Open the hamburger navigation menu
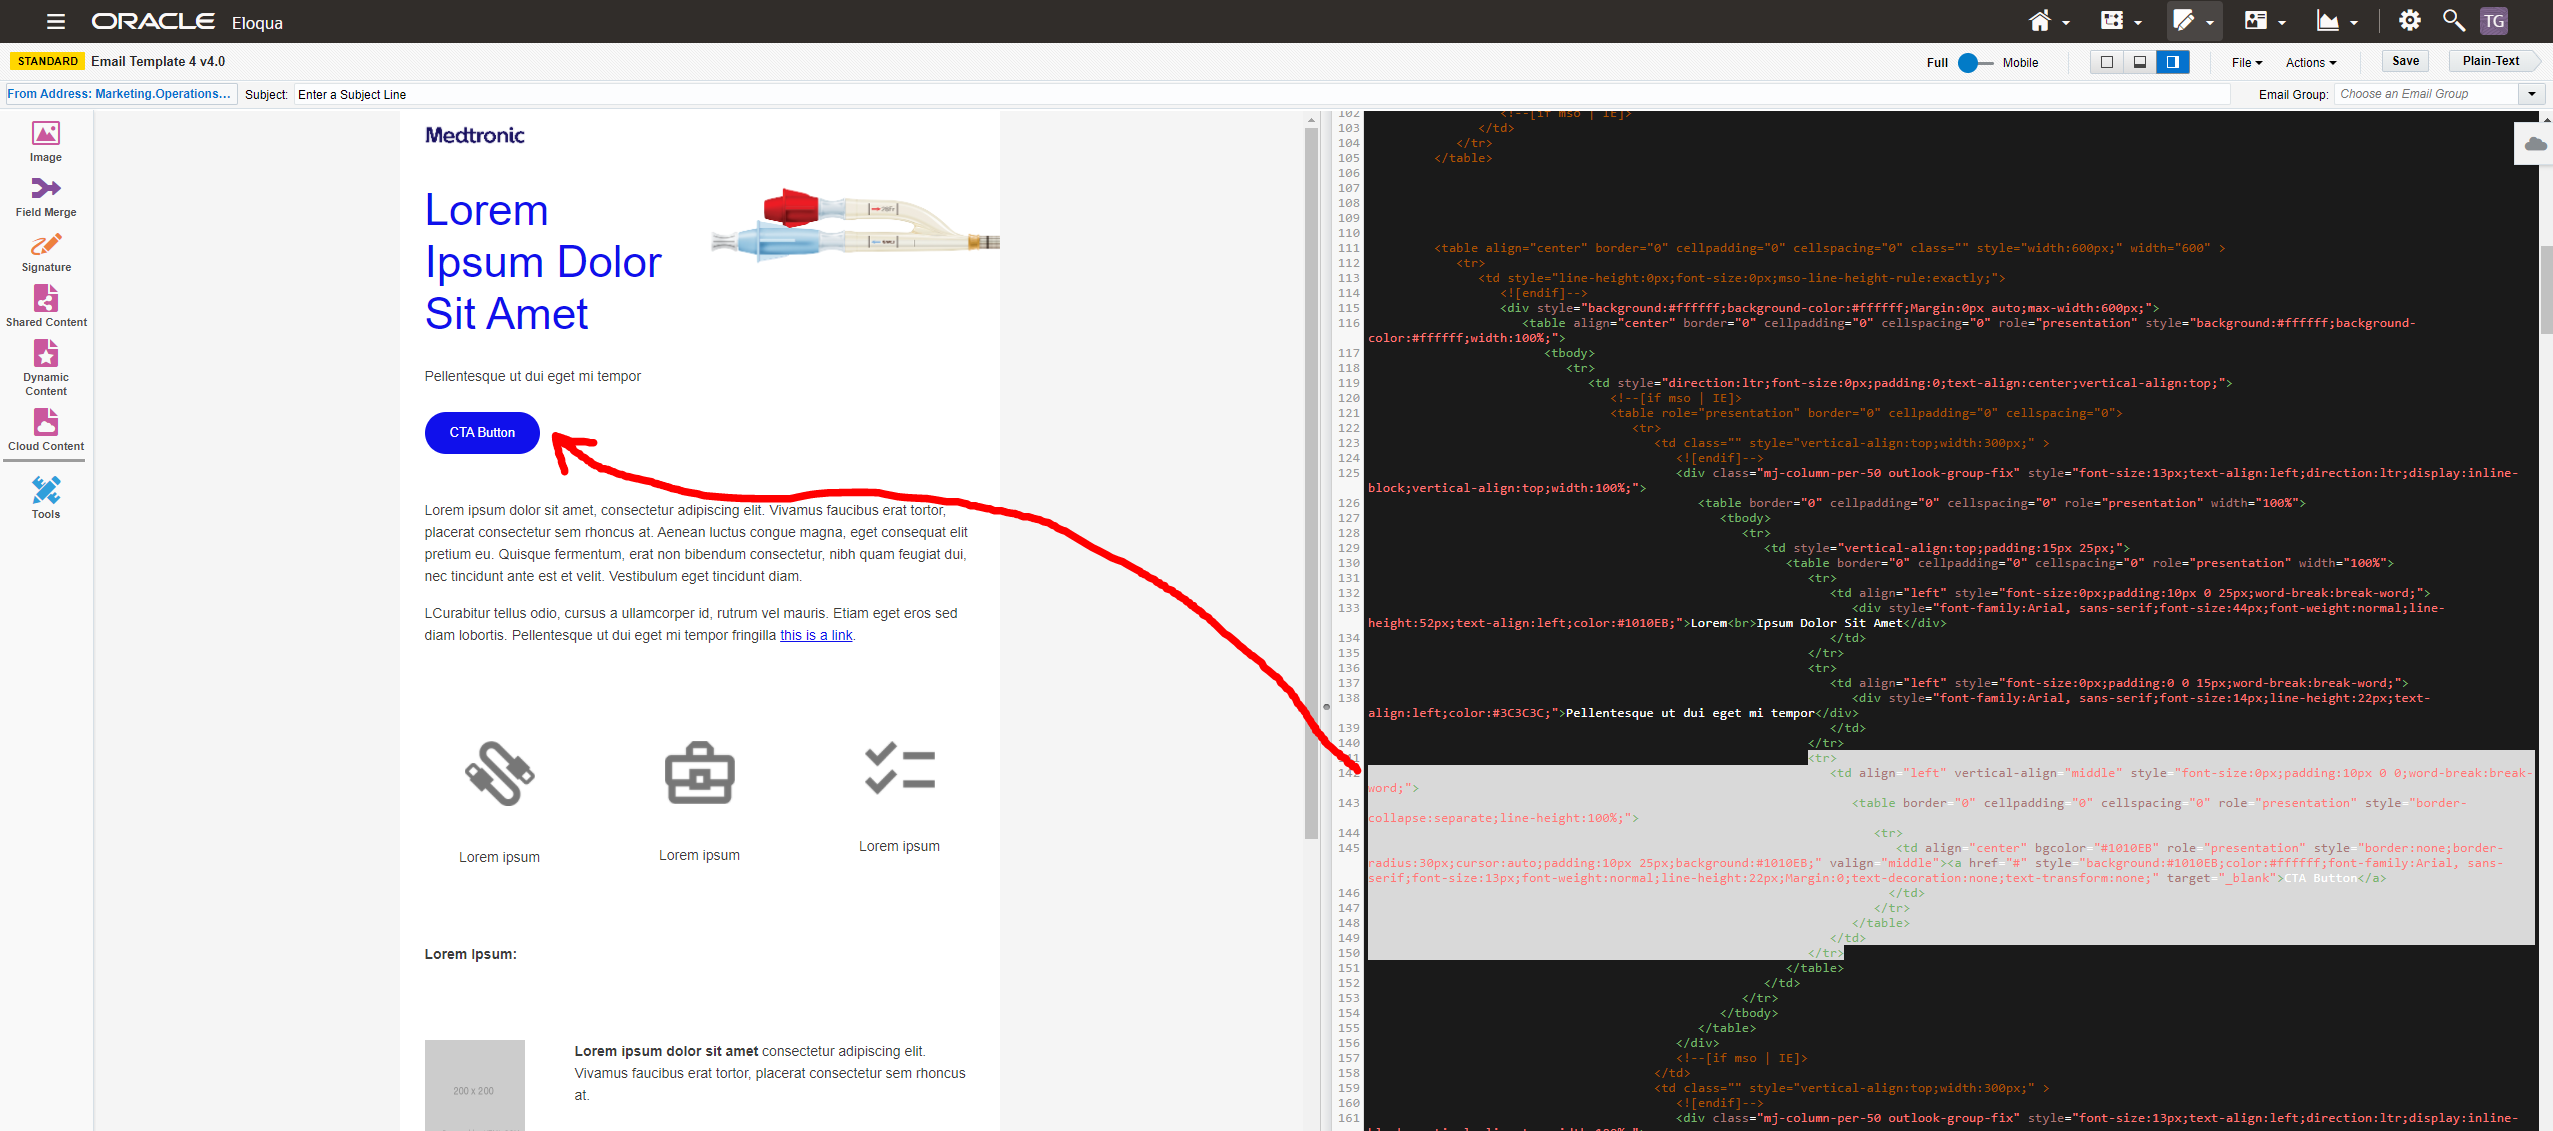This screenshot has height=1131, width=2553. click(x=56, y=21)
